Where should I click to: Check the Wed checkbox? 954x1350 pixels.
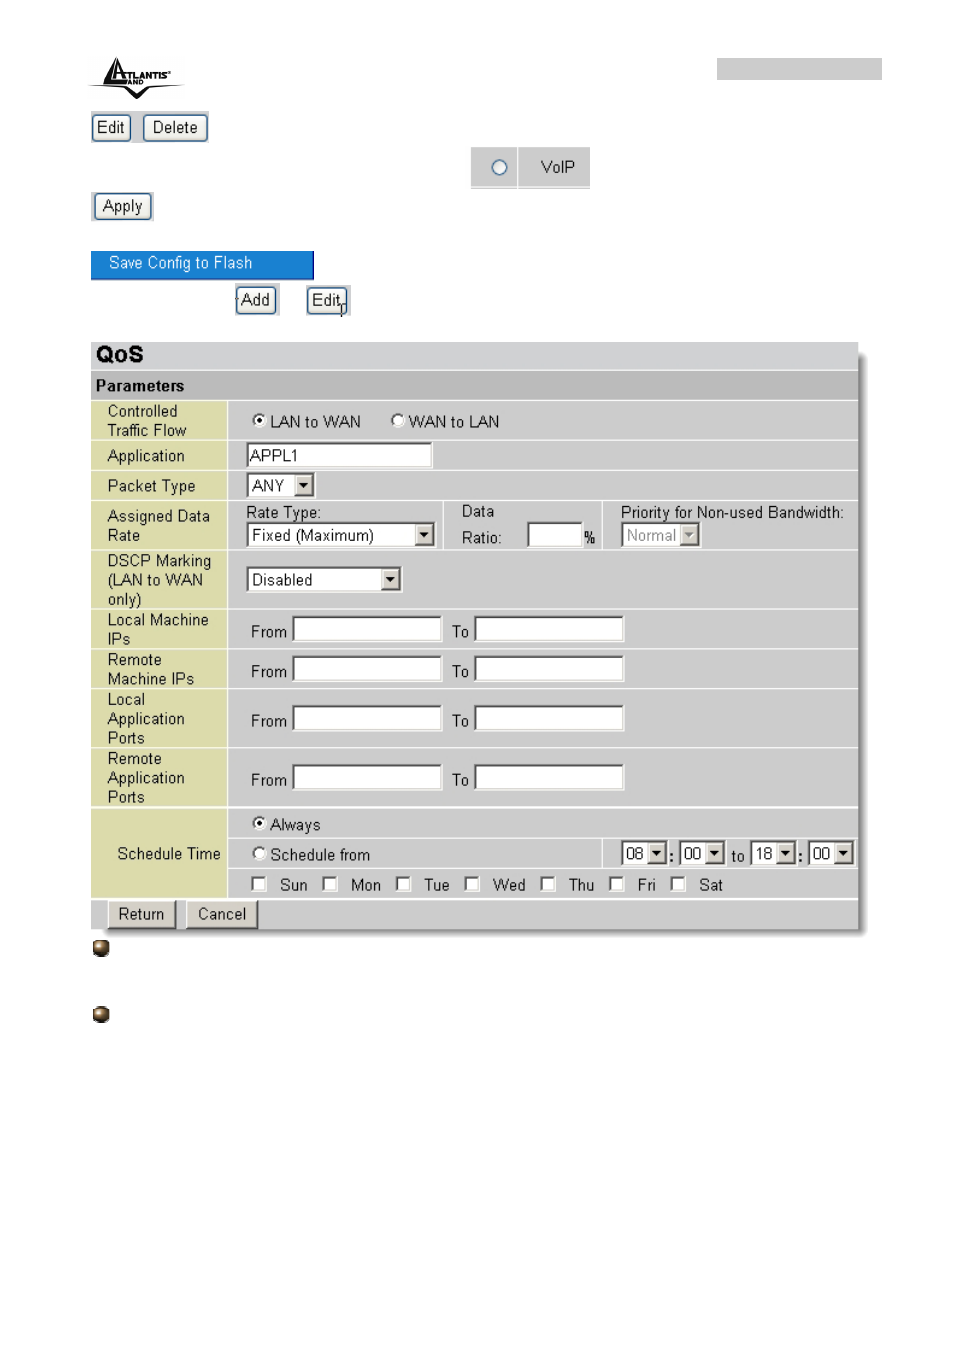tap(472, 884)
